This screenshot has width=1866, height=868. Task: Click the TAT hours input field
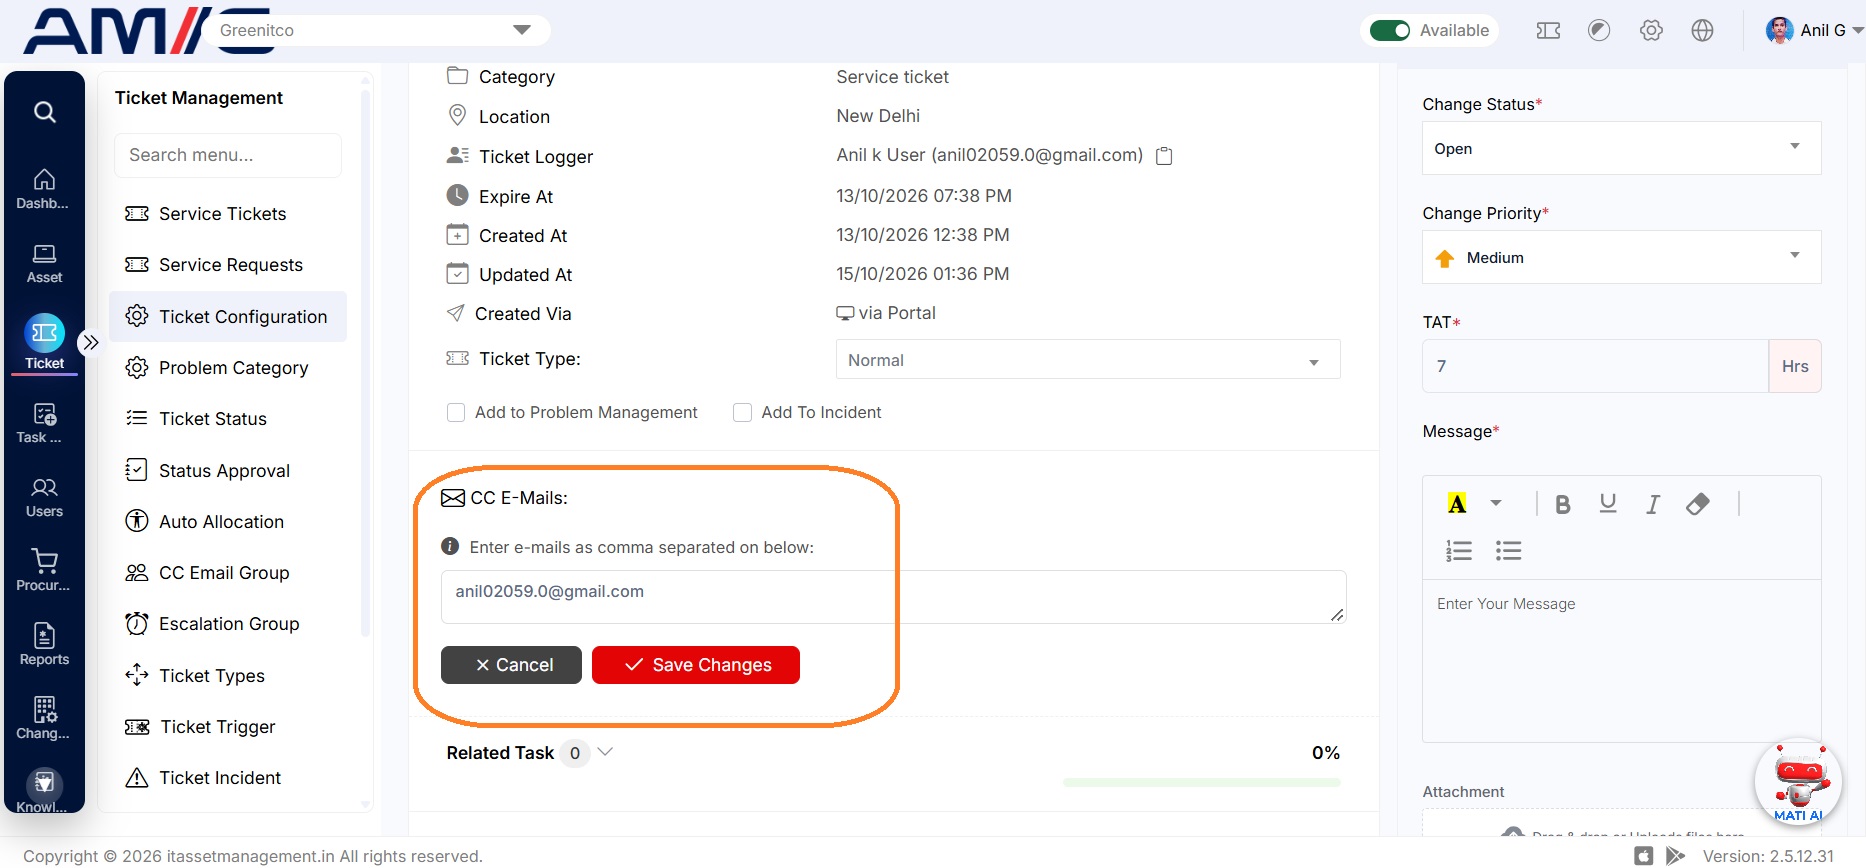tap(1595, 366)
